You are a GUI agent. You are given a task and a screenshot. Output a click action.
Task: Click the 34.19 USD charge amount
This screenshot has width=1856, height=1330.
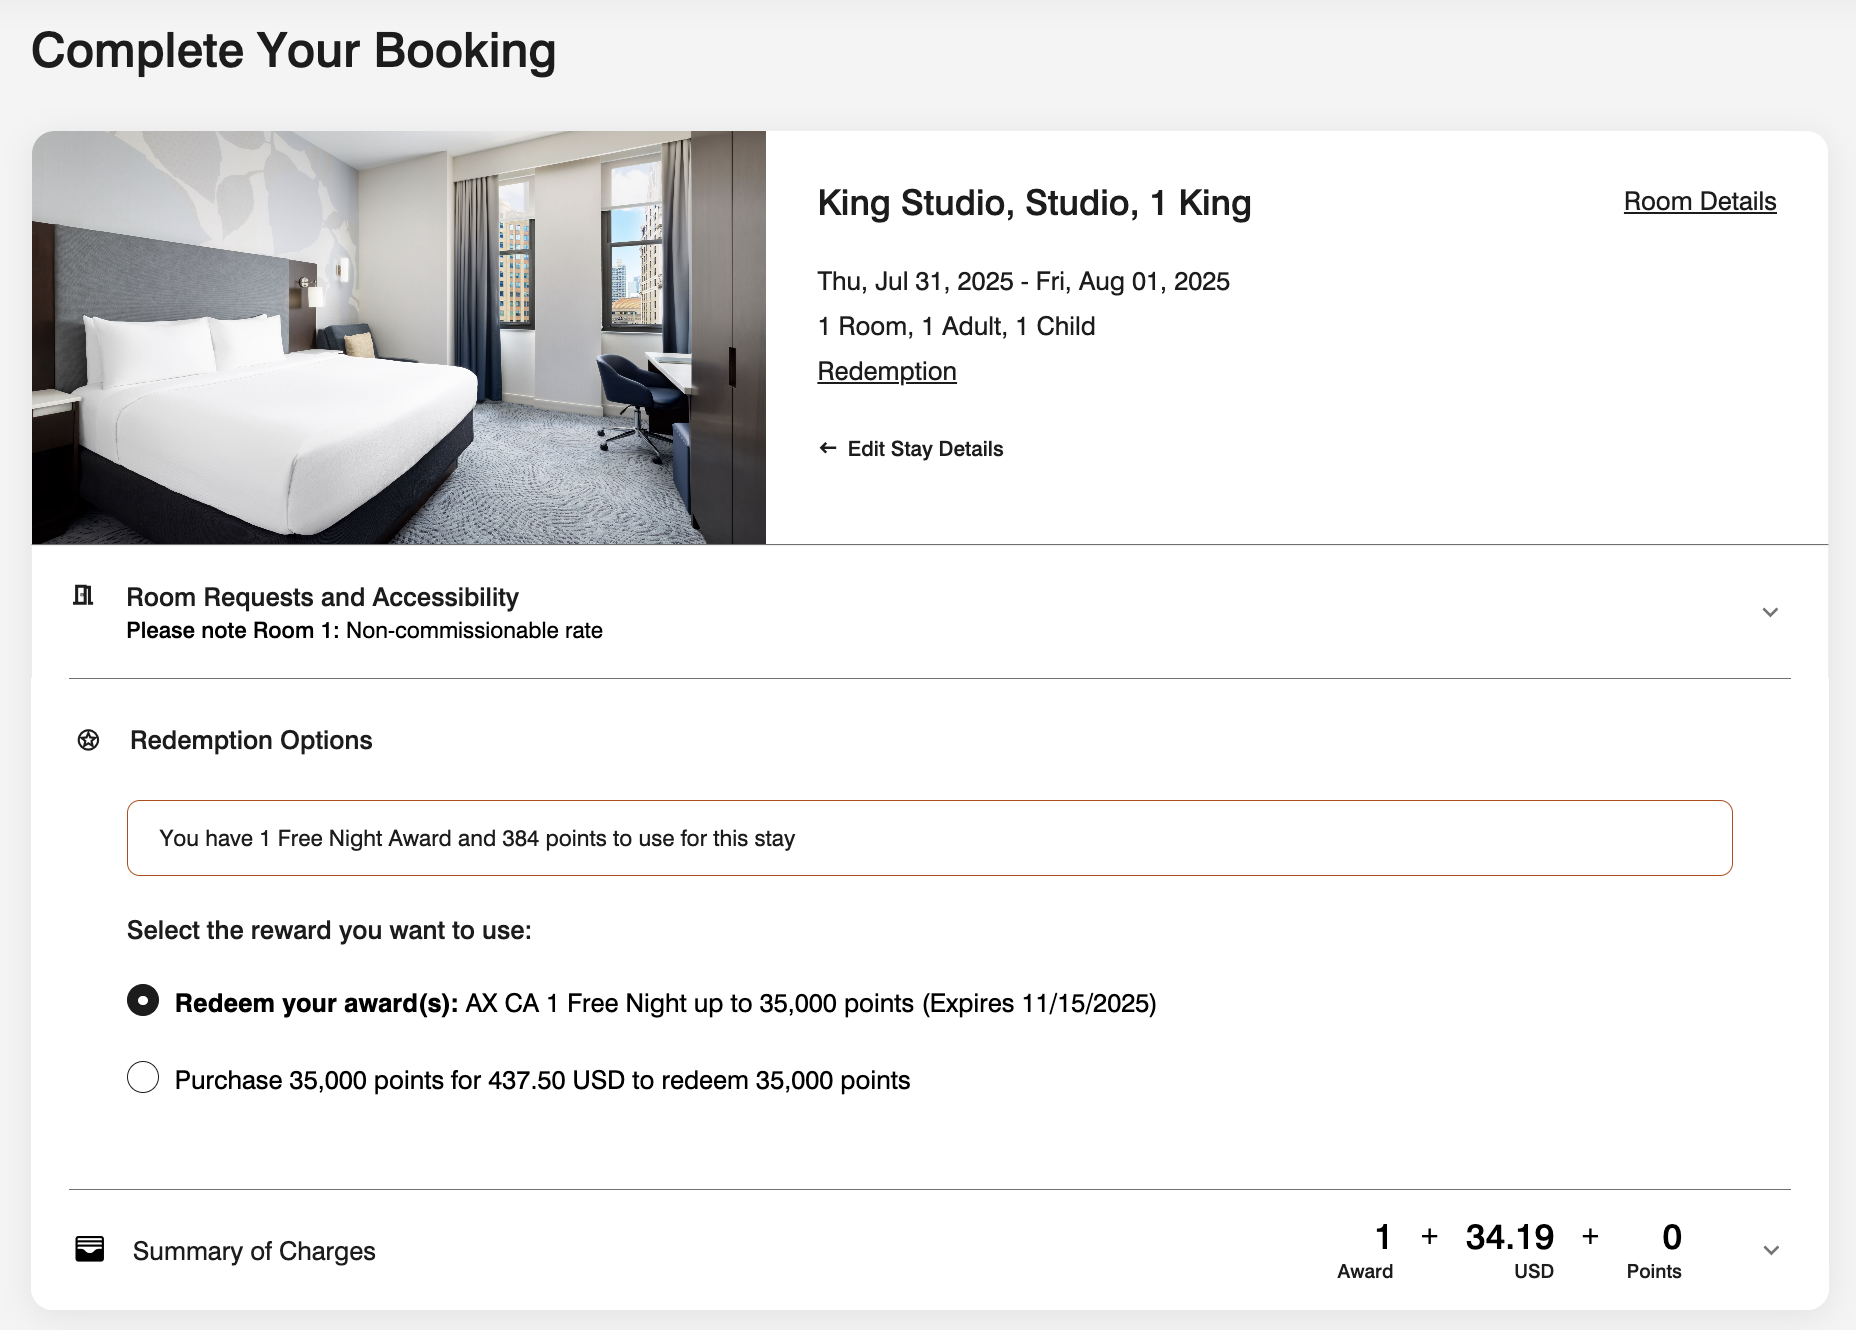tap(1509, 1237)
